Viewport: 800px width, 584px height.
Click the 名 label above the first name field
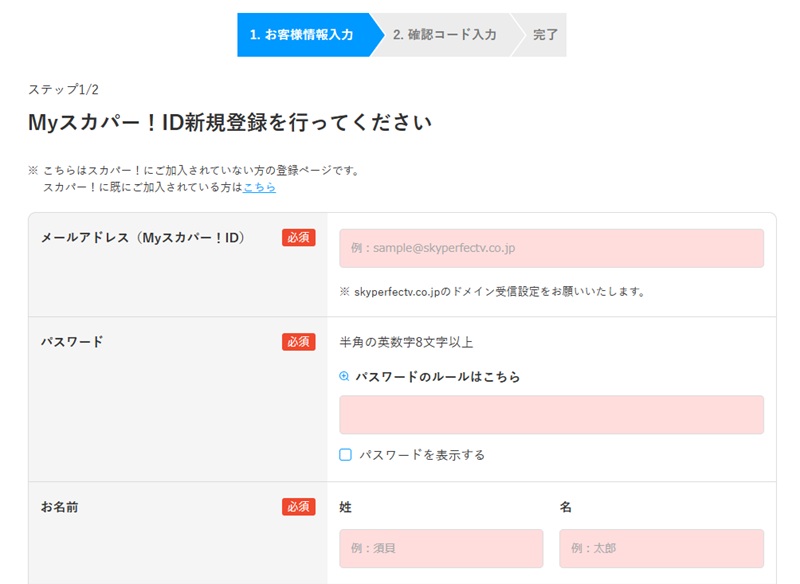[566, 507]
